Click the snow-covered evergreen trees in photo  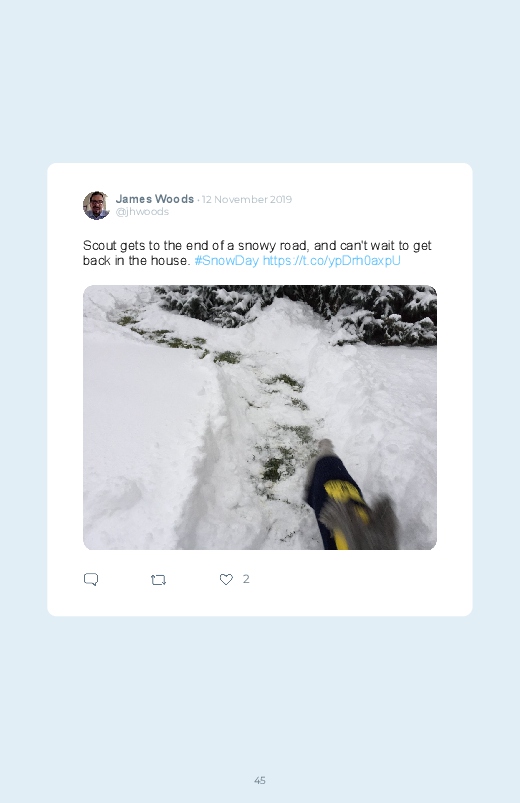click(307, 307)
